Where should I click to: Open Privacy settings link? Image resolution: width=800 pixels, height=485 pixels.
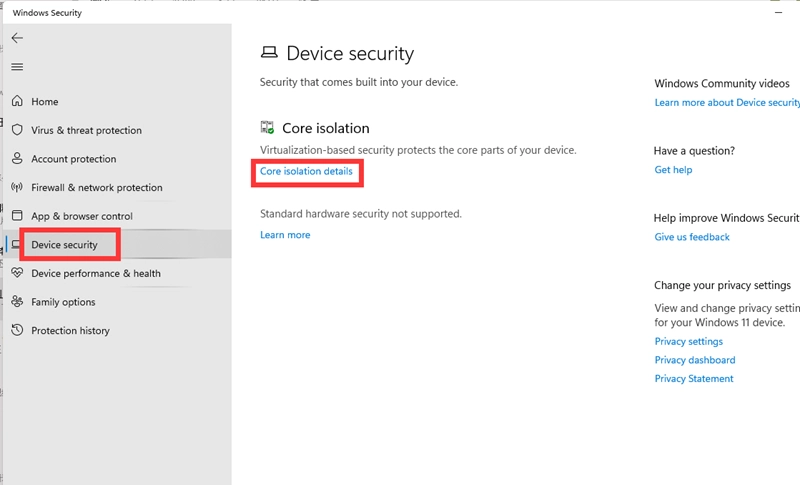click(689, 341)
